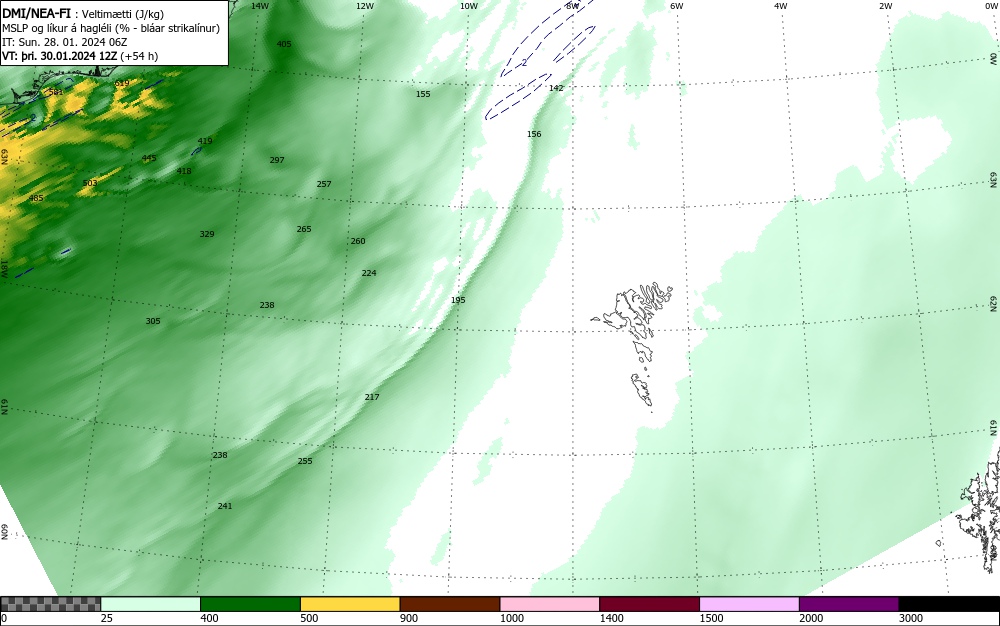Click the light green 25–400 legend swatch

151,604
